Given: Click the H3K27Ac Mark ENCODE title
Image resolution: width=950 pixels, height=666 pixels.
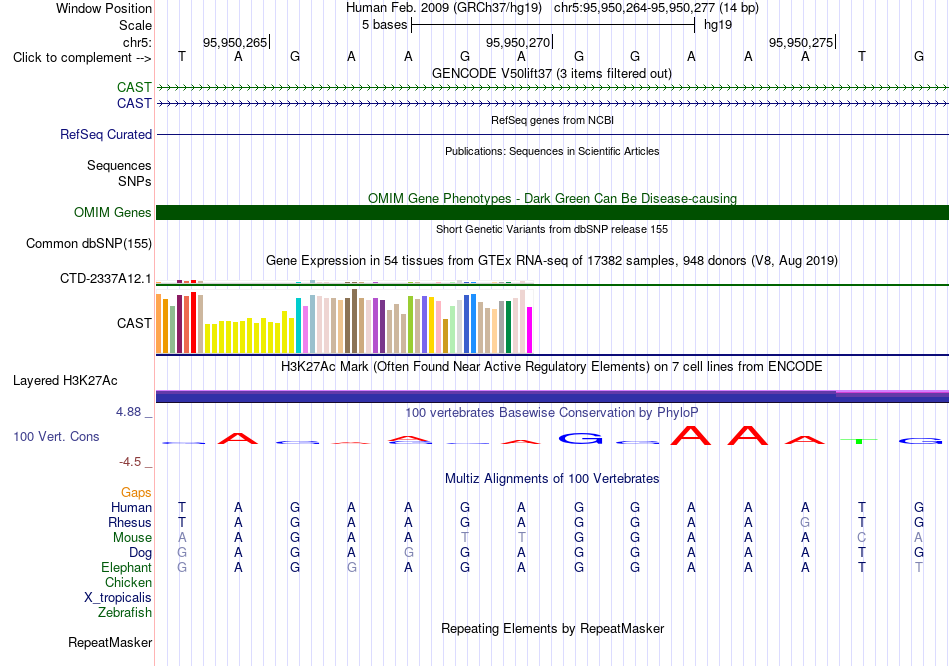Looking at the screenshot, I should click(x=551, y=367).
